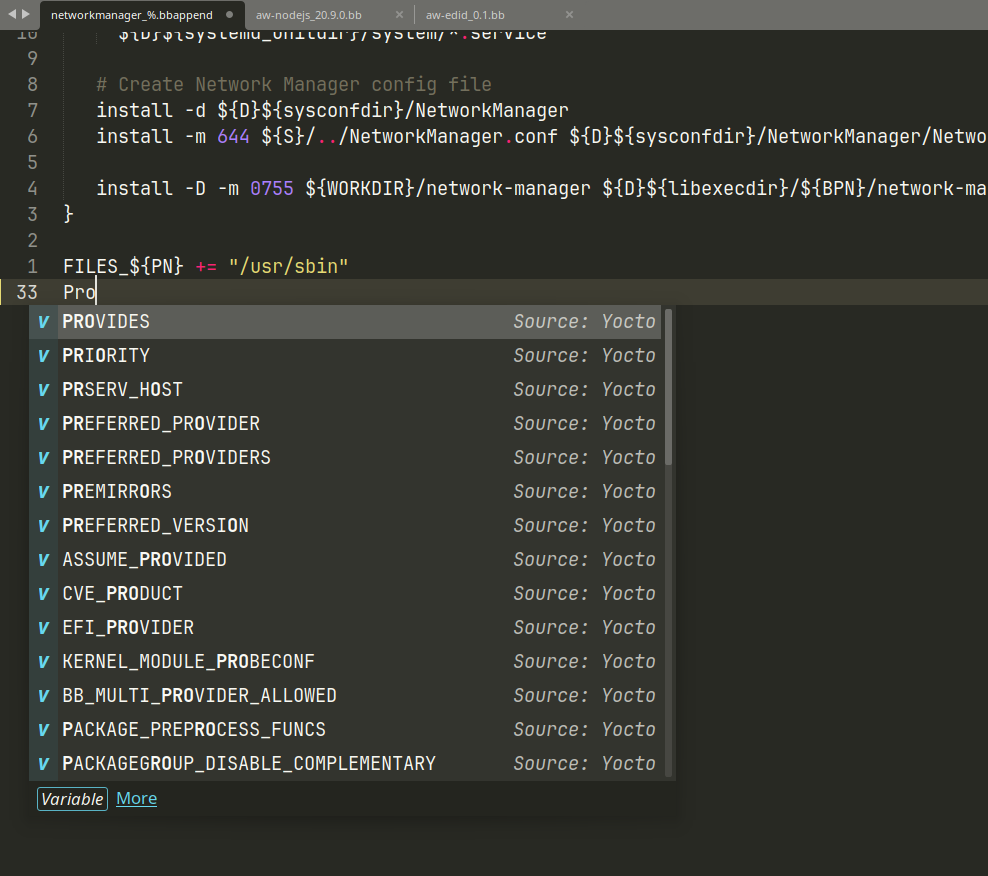Image resolution: width=988 pixels, height=876 pixels.
Task: Select PRIORITY completion
Action: (345, 356)
